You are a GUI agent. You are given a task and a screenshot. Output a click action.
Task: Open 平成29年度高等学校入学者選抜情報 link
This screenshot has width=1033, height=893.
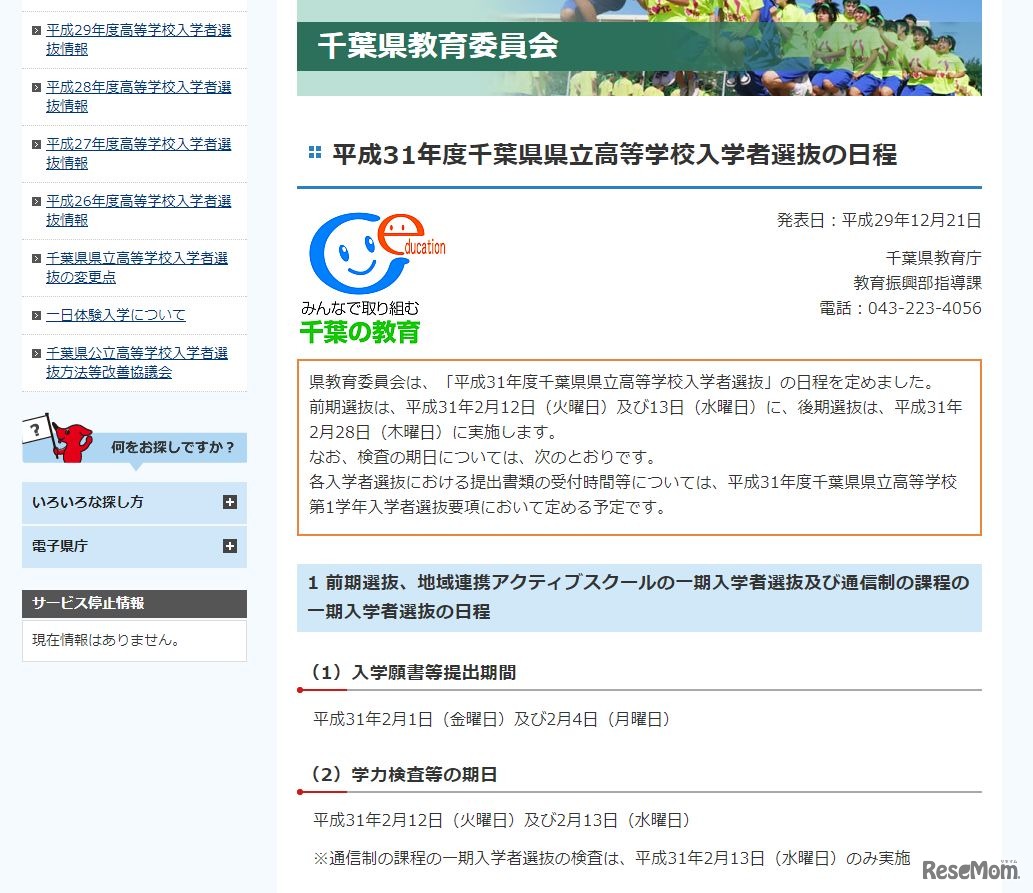(138, 40)
